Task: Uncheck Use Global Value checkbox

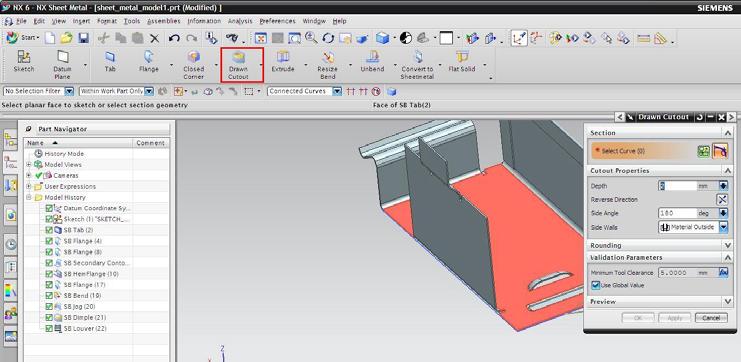Action: (596, 285)
